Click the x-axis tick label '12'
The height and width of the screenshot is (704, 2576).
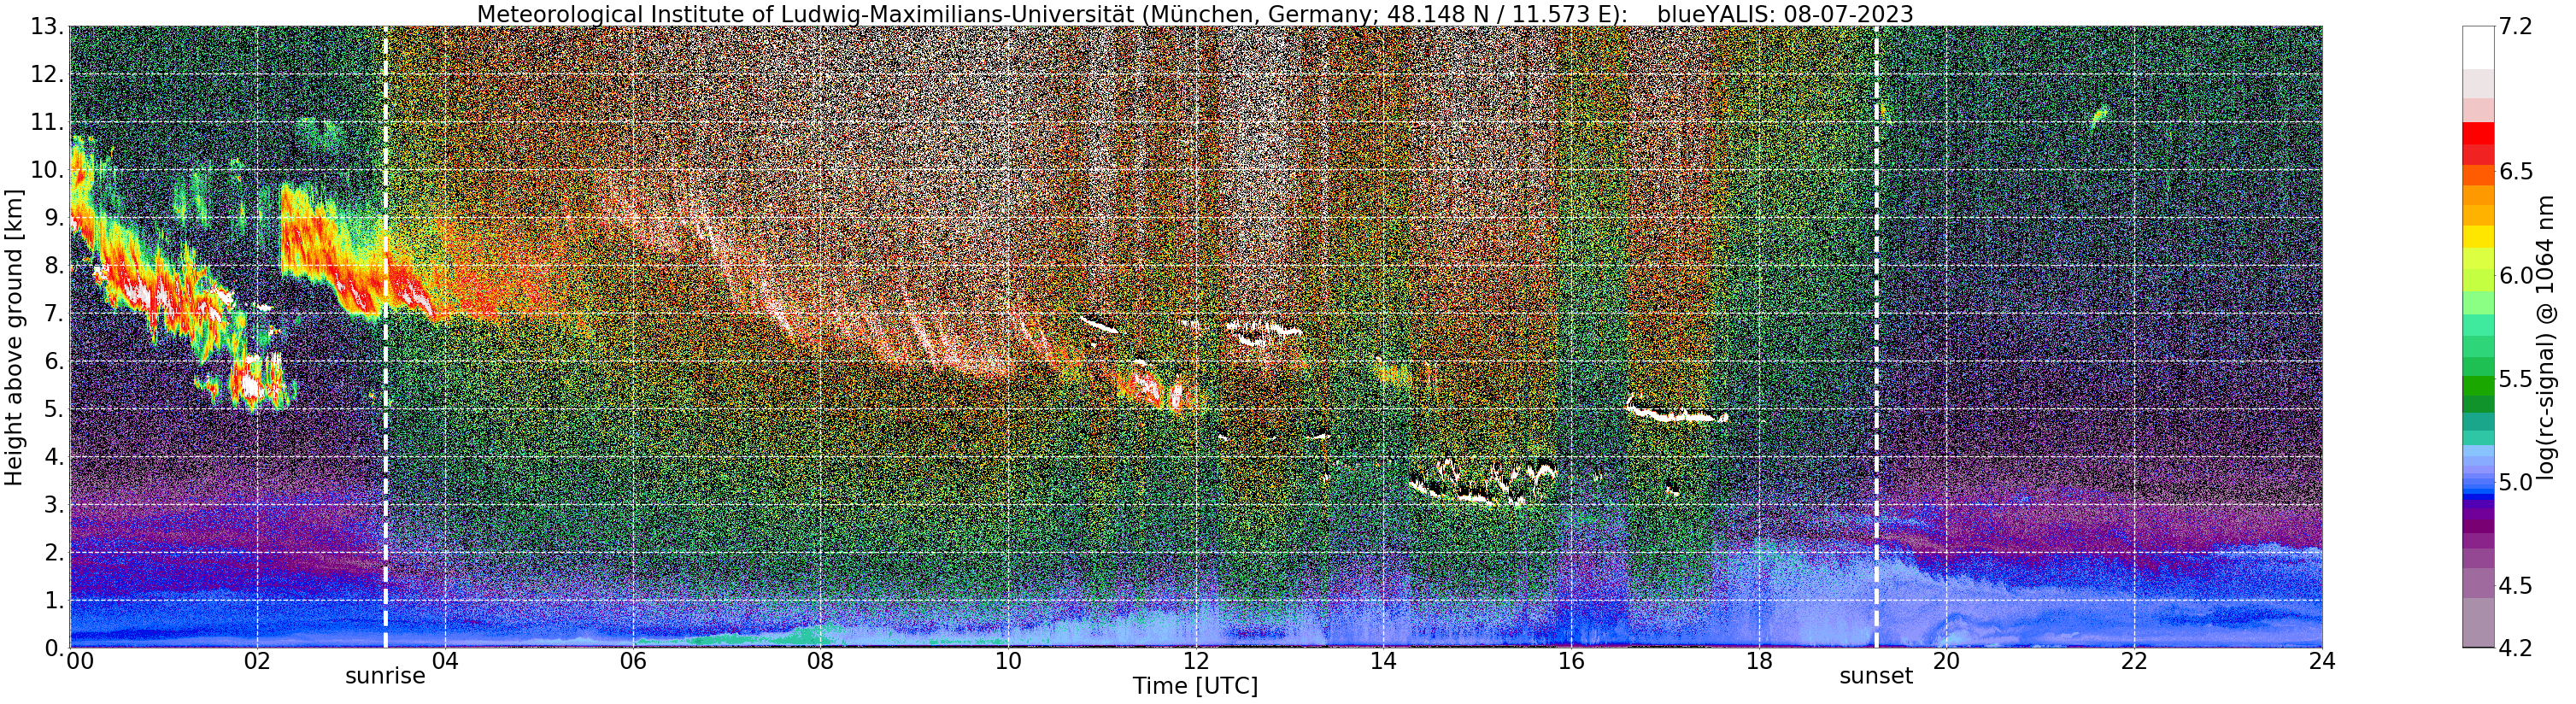1196,661
